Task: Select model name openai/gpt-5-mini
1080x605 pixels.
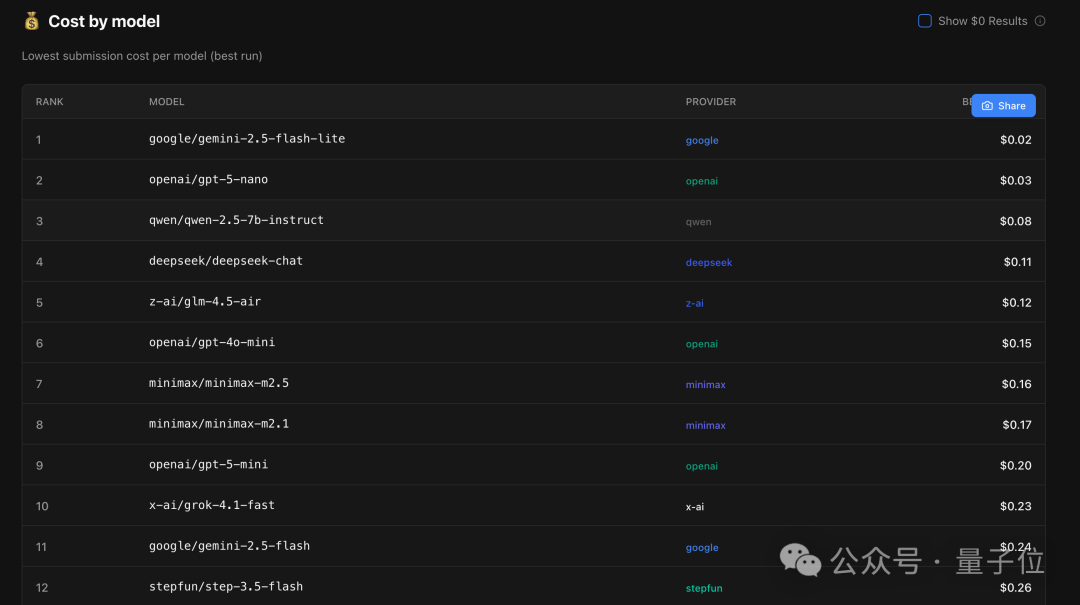Action: click(209, 464)
